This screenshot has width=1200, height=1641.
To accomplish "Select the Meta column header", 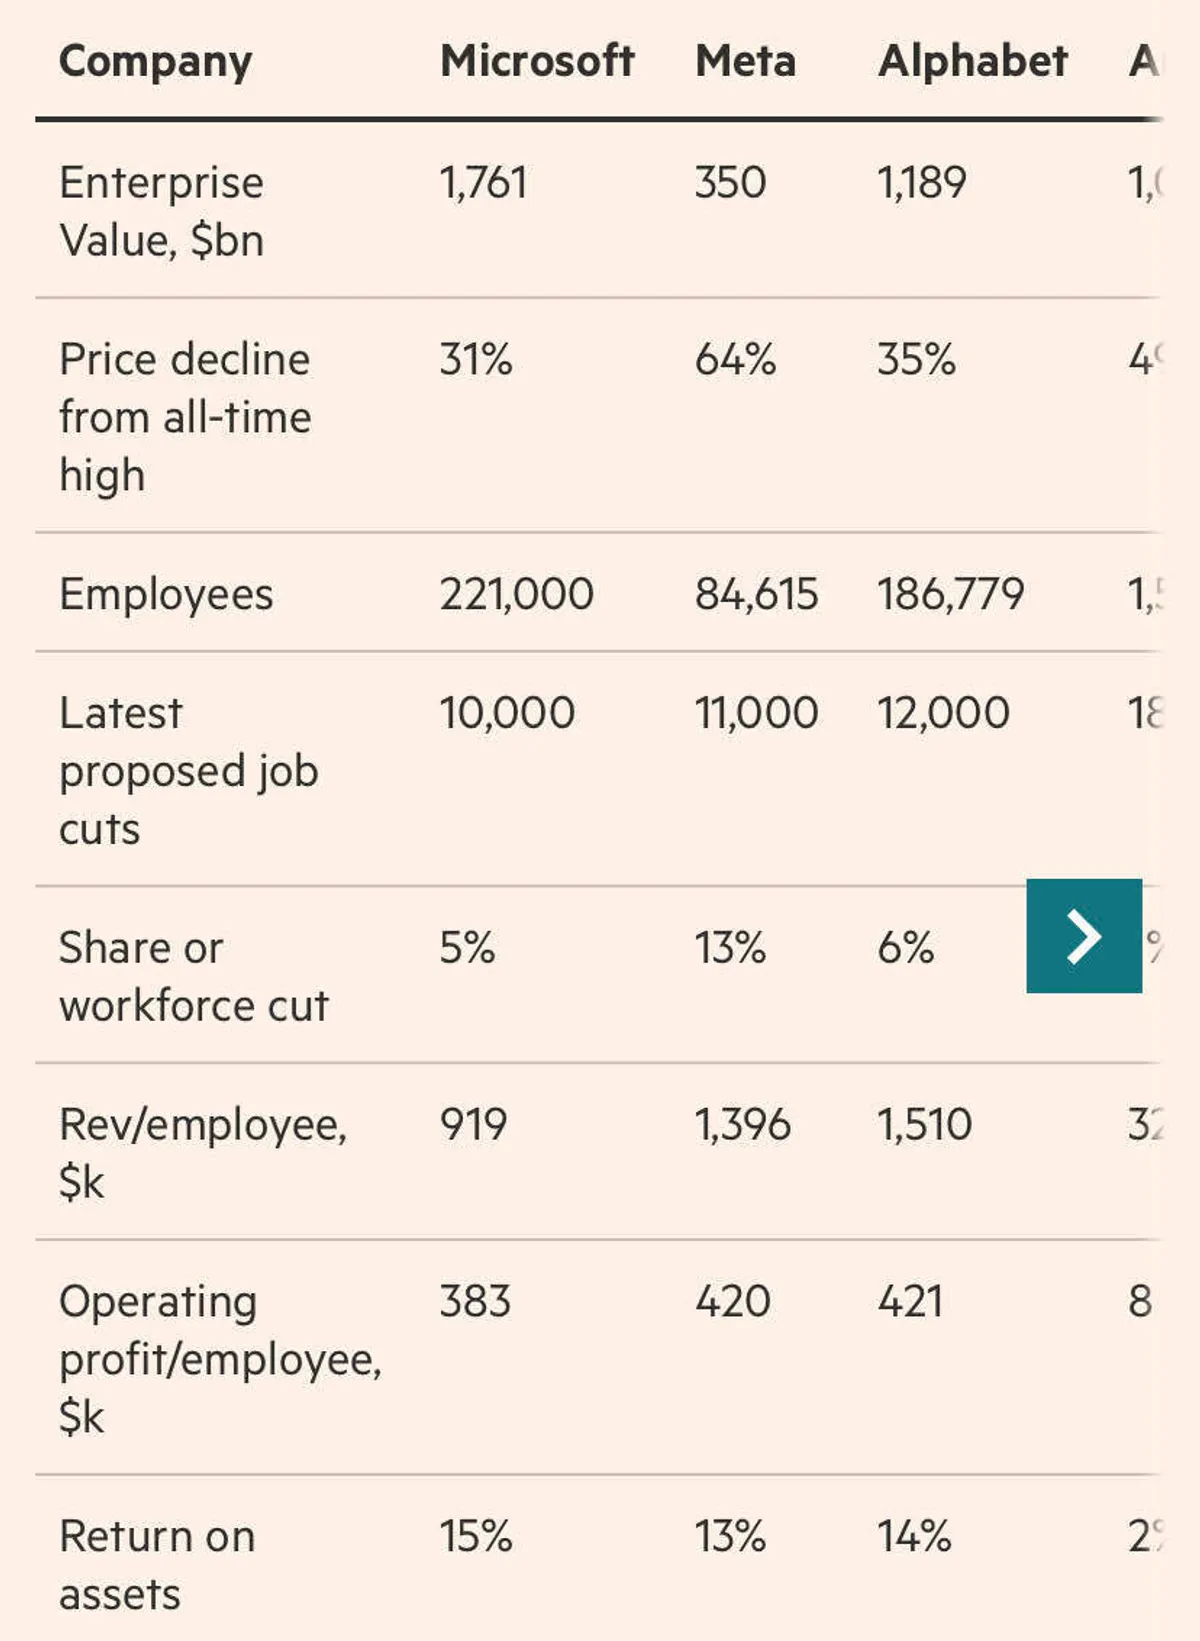I will [x=745, y=62].
